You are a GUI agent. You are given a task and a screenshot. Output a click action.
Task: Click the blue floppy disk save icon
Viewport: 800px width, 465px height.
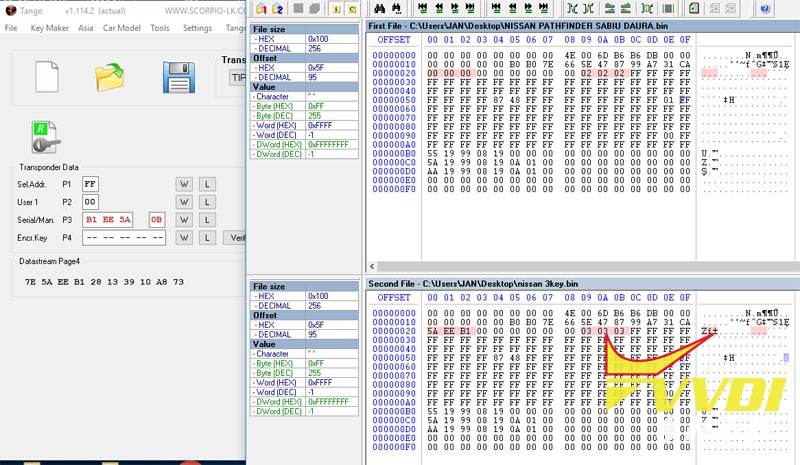click(179, 77)
